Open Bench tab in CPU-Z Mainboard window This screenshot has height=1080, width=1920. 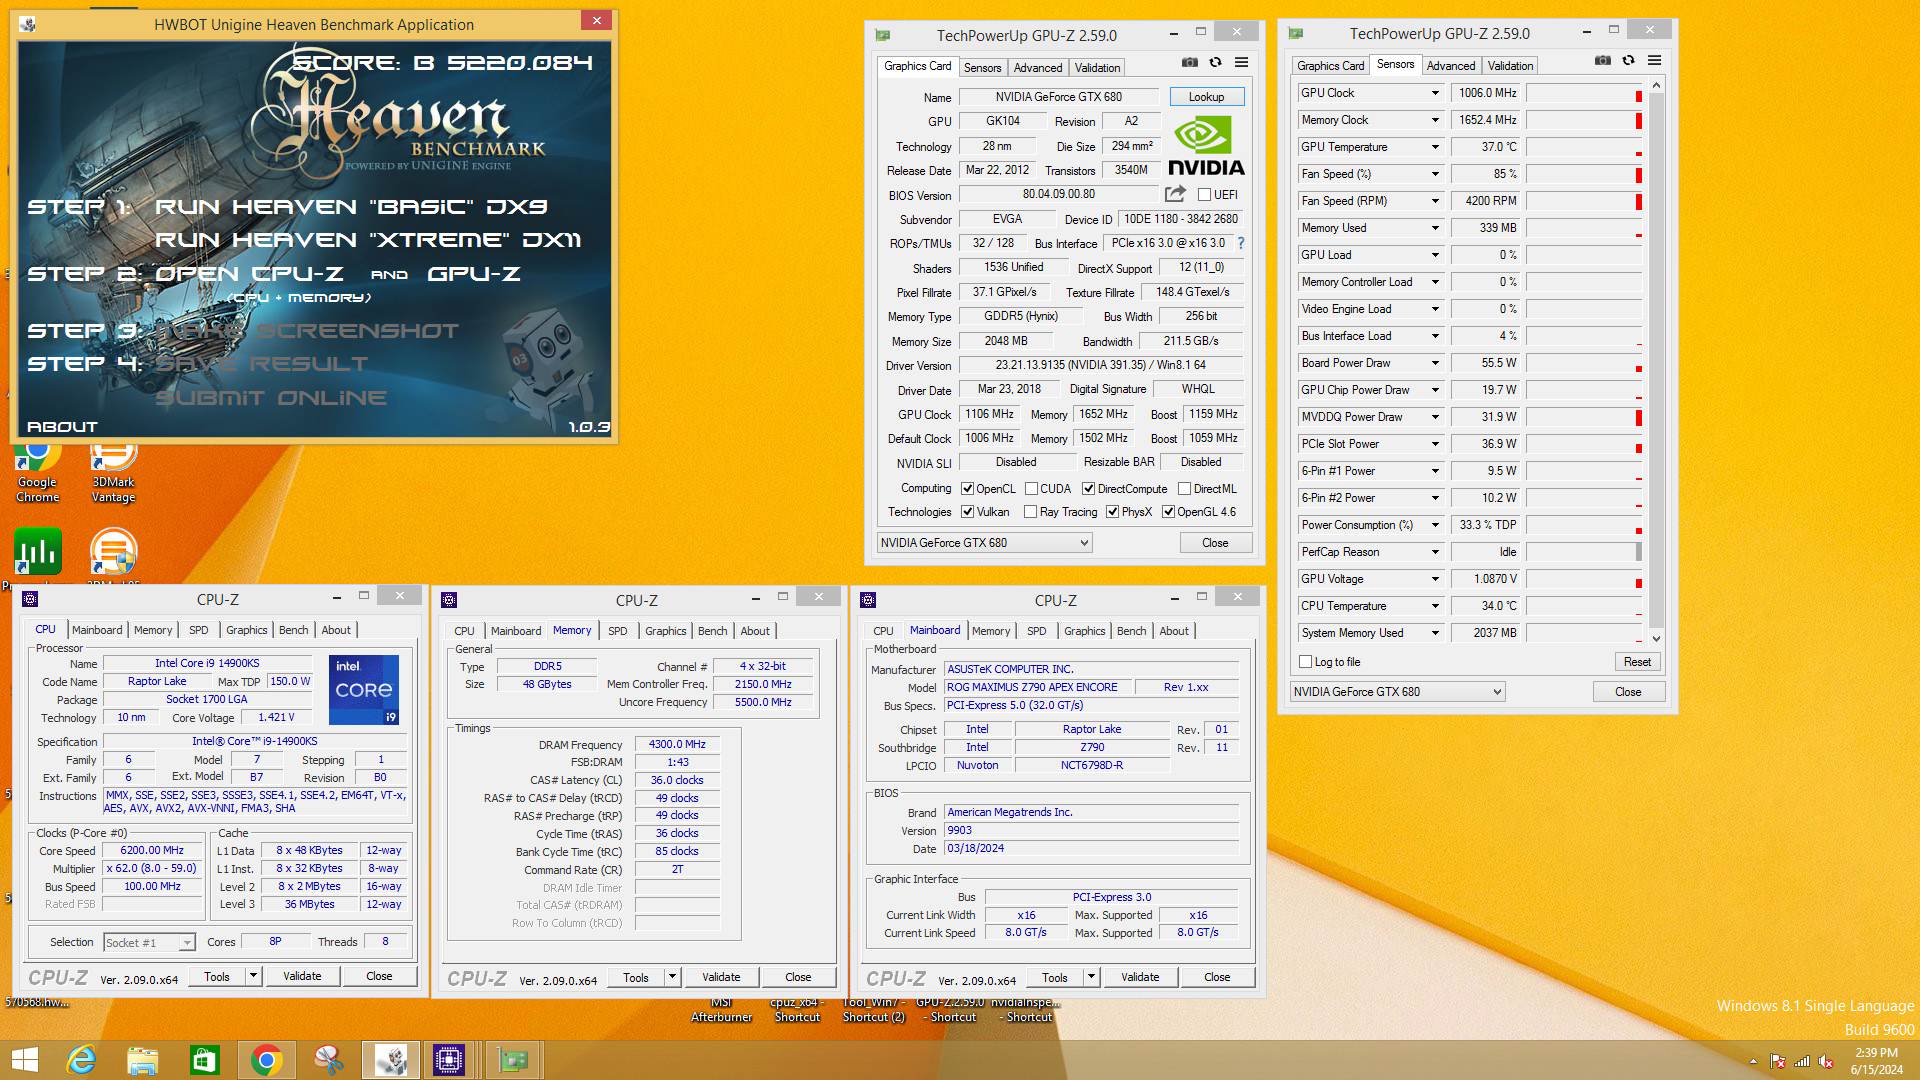(x=1131, y=631)
